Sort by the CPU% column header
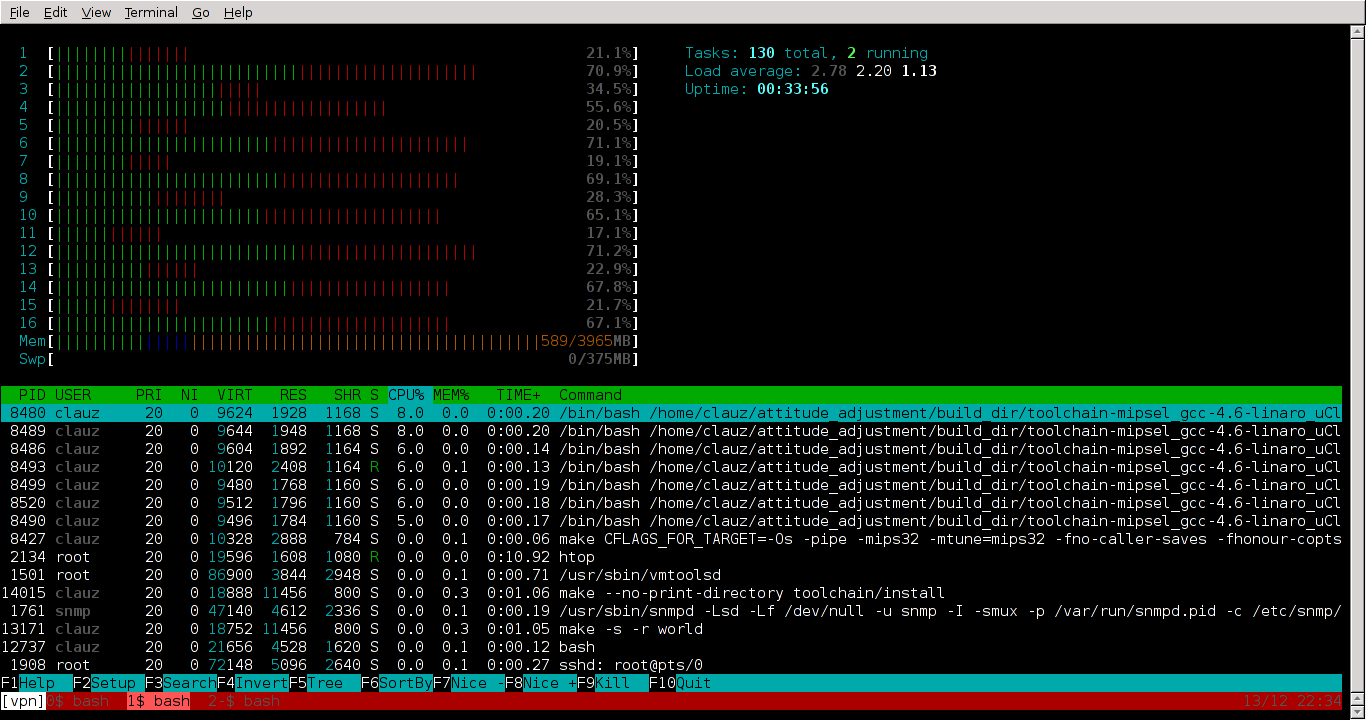This screenshot has width=1366, height=720. [406, 395]
